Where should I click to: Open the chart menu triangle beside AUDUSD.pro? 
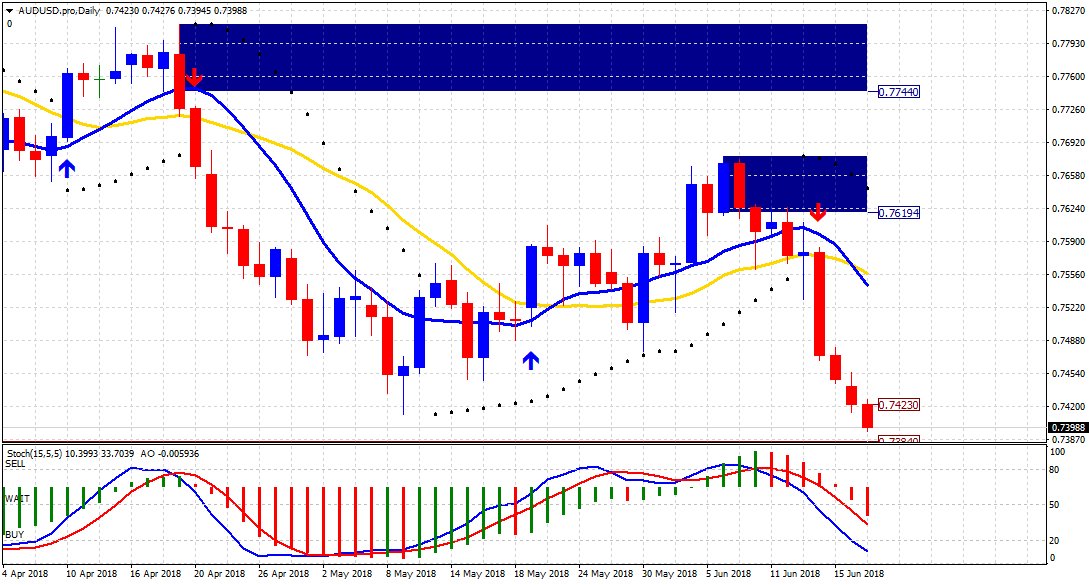[10, 11]
